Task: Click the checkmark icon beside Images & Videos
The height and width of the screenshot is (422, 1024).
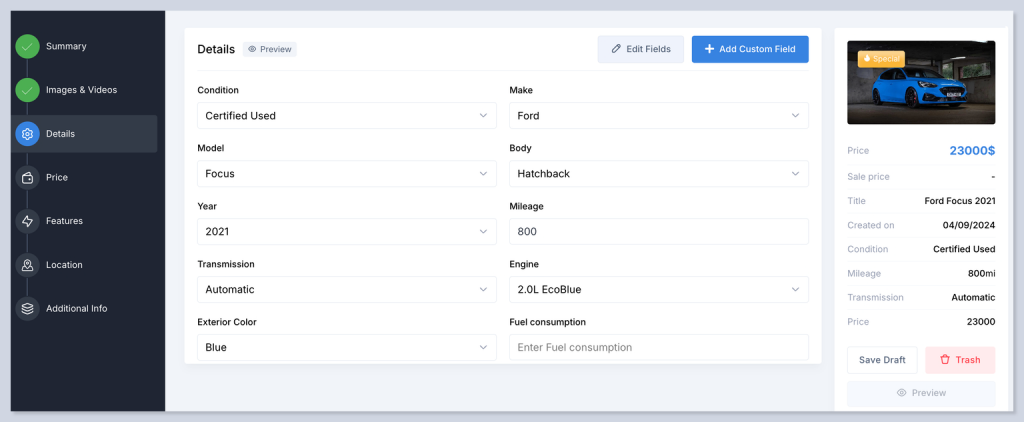Action: pyautogui.click(x=27, y=90)
